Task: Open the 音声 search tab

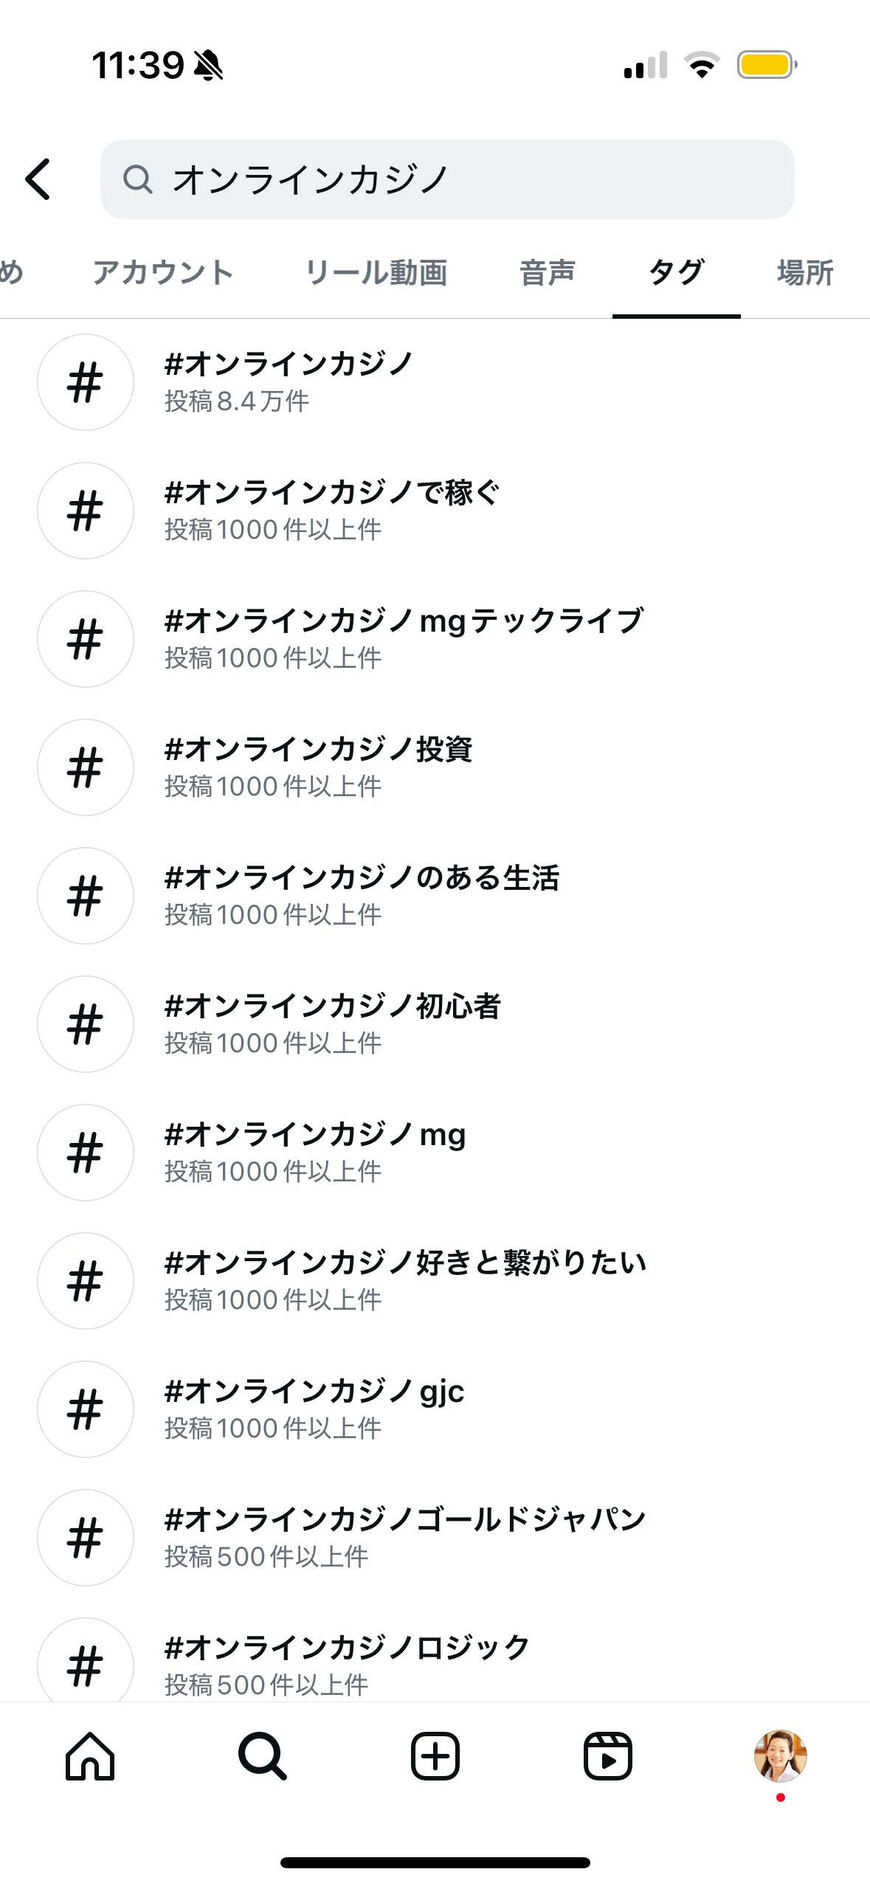Action: pos(546,272)
